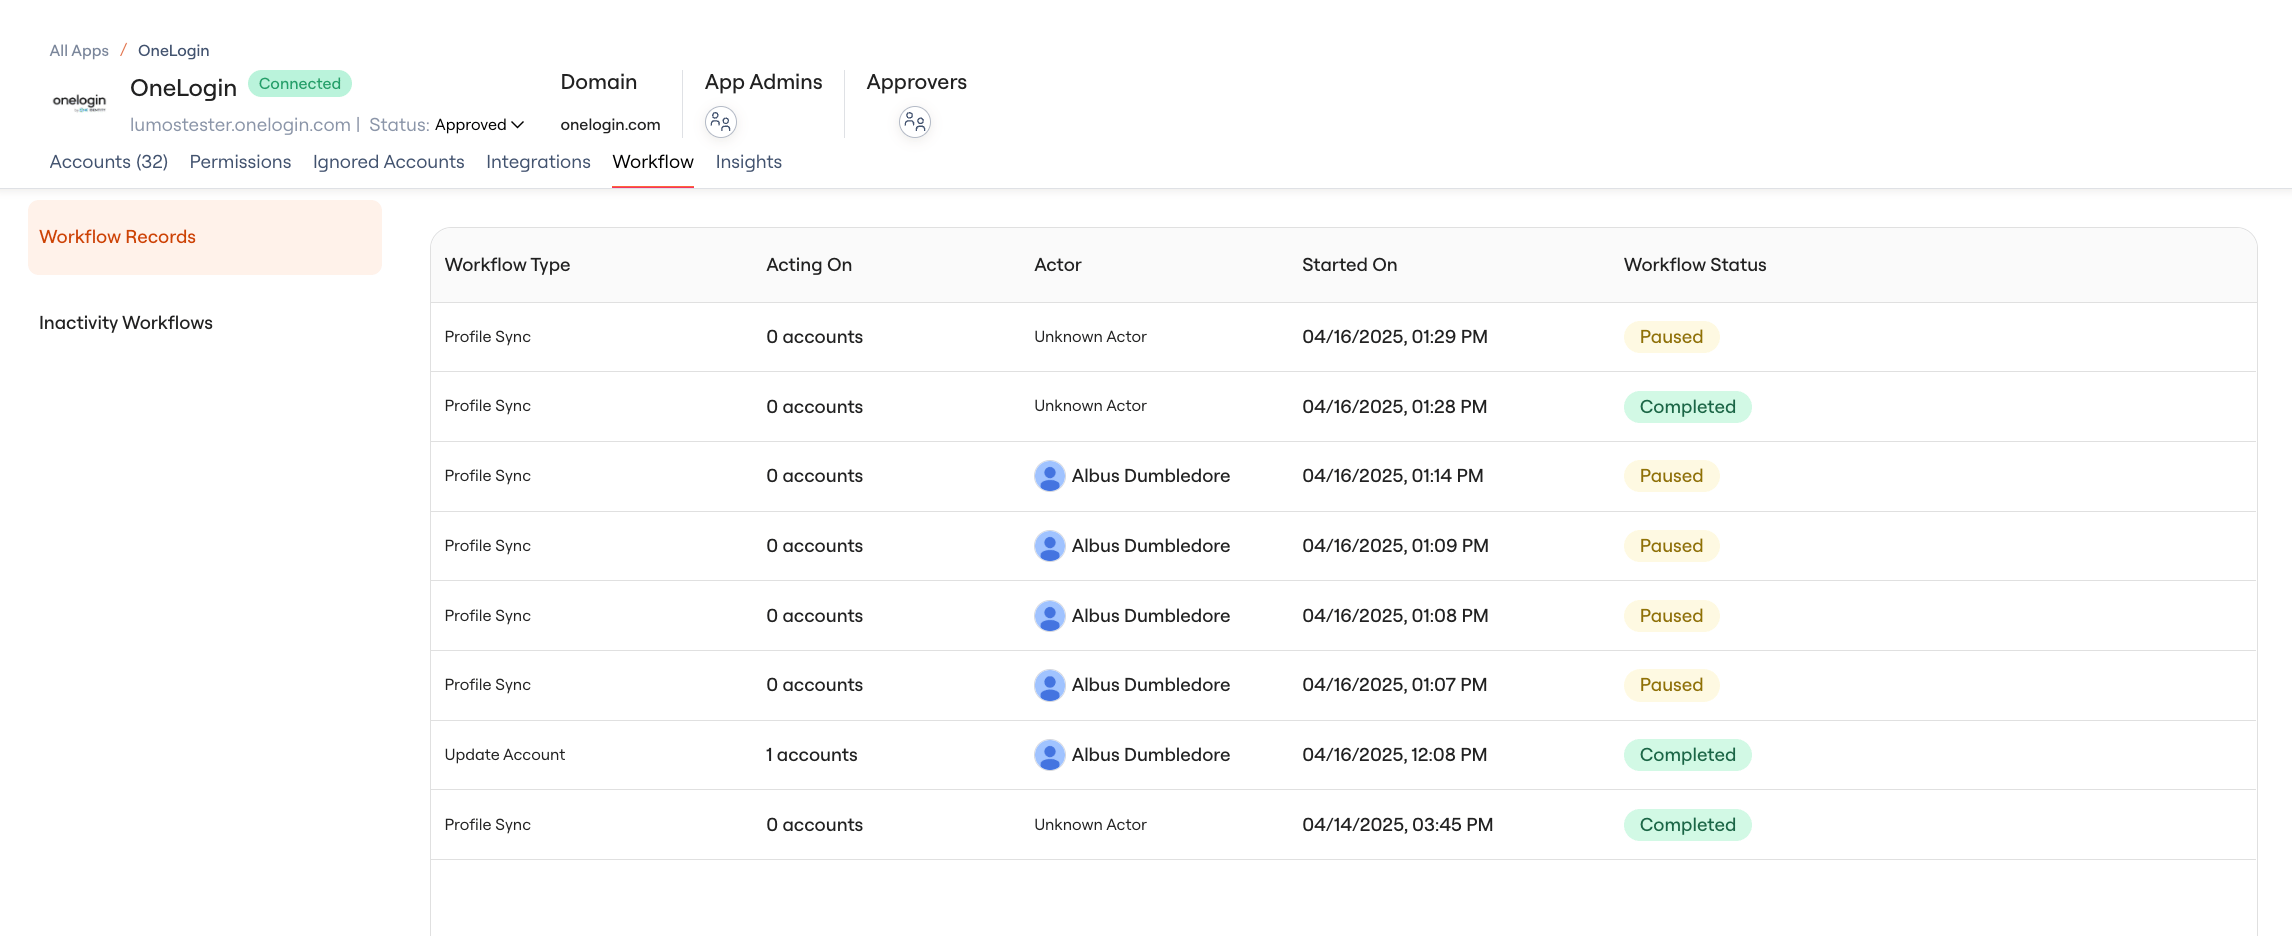Expand the Status: Approved dropdown
The height and width of the screenshot is (936, 2292).
tap(479, 125)
